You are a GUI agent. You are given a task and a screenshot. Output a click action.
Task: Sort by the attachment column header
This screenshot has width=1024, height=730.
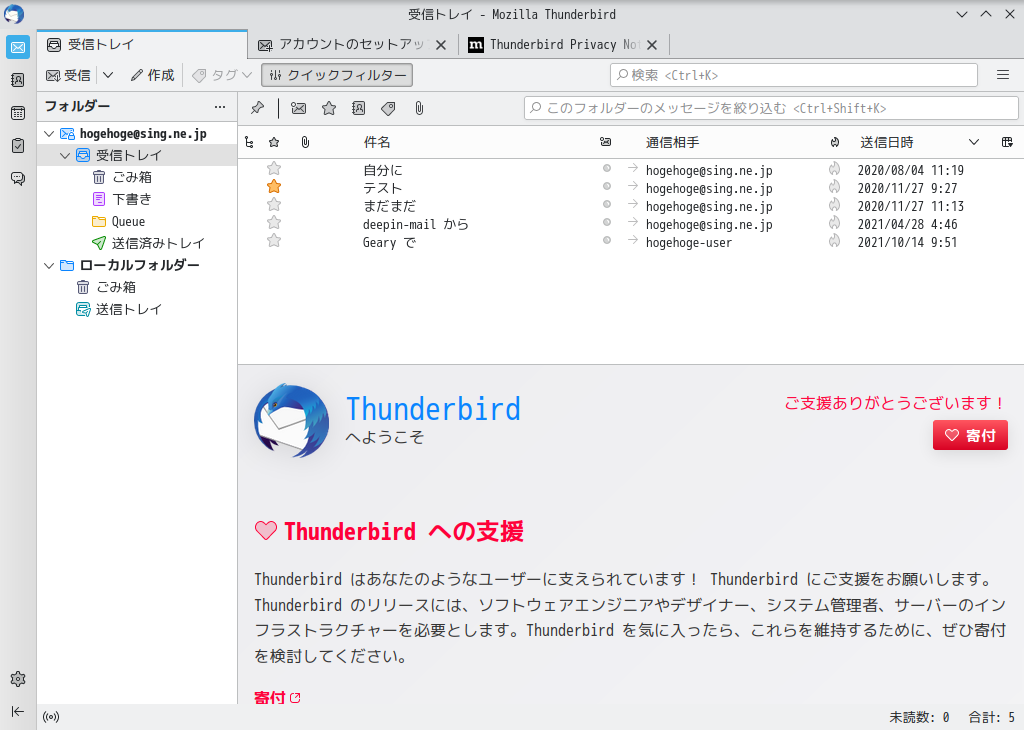305,142
